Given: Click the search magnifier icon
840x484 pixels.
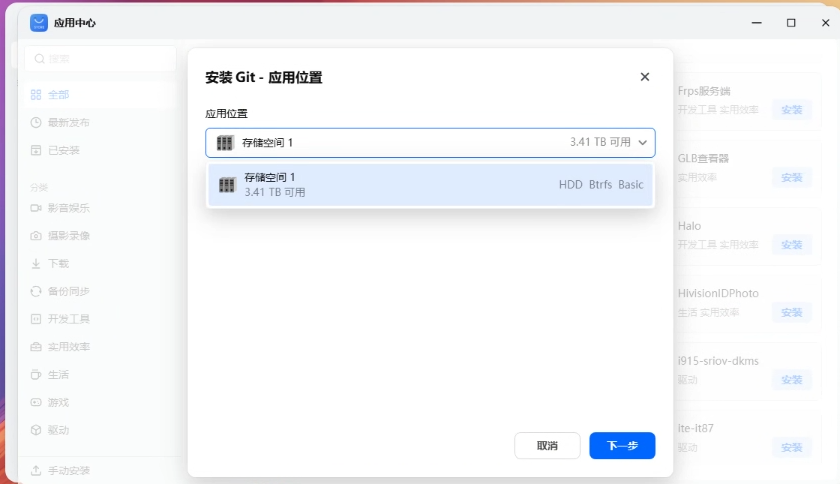Looking at the screenshot, I should coord(39,58).
